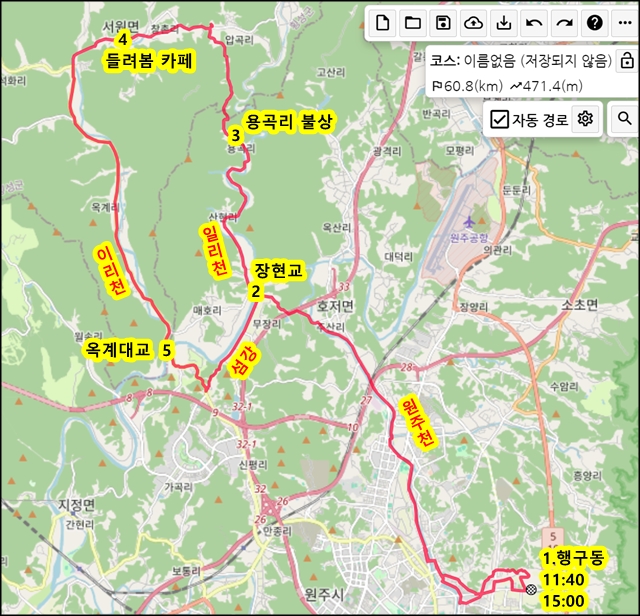Viewport: 640px width, 616px height.
Task: Download the course file
Action: click(x=504, y=23)
